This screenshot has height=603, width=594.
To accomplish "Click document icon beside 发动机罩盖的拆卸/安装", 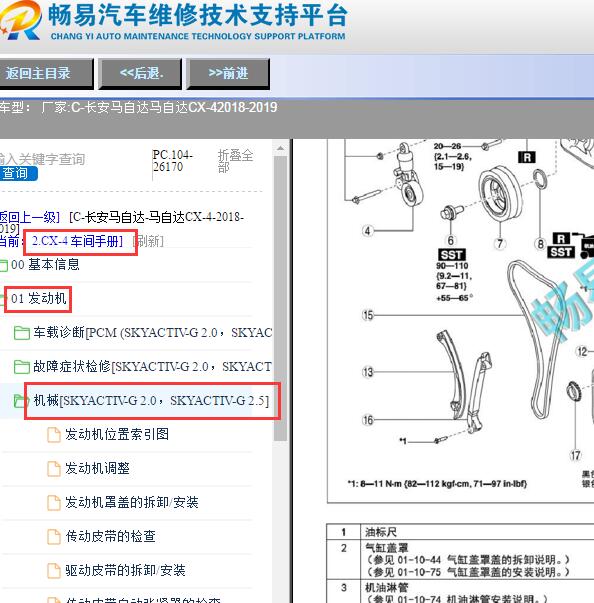I will 54,503.
